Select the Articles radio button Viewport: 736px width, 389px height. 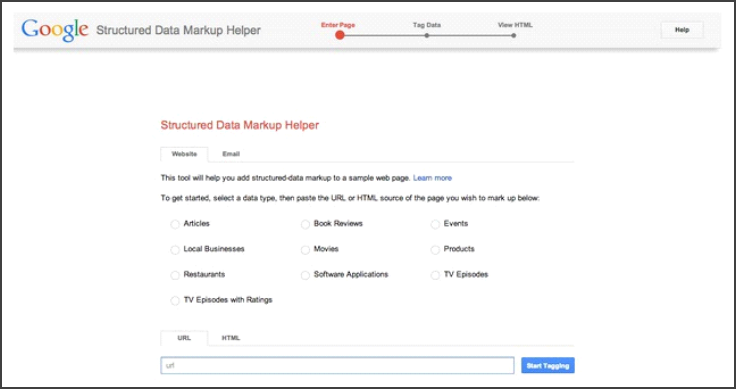[x=175, y=224]
